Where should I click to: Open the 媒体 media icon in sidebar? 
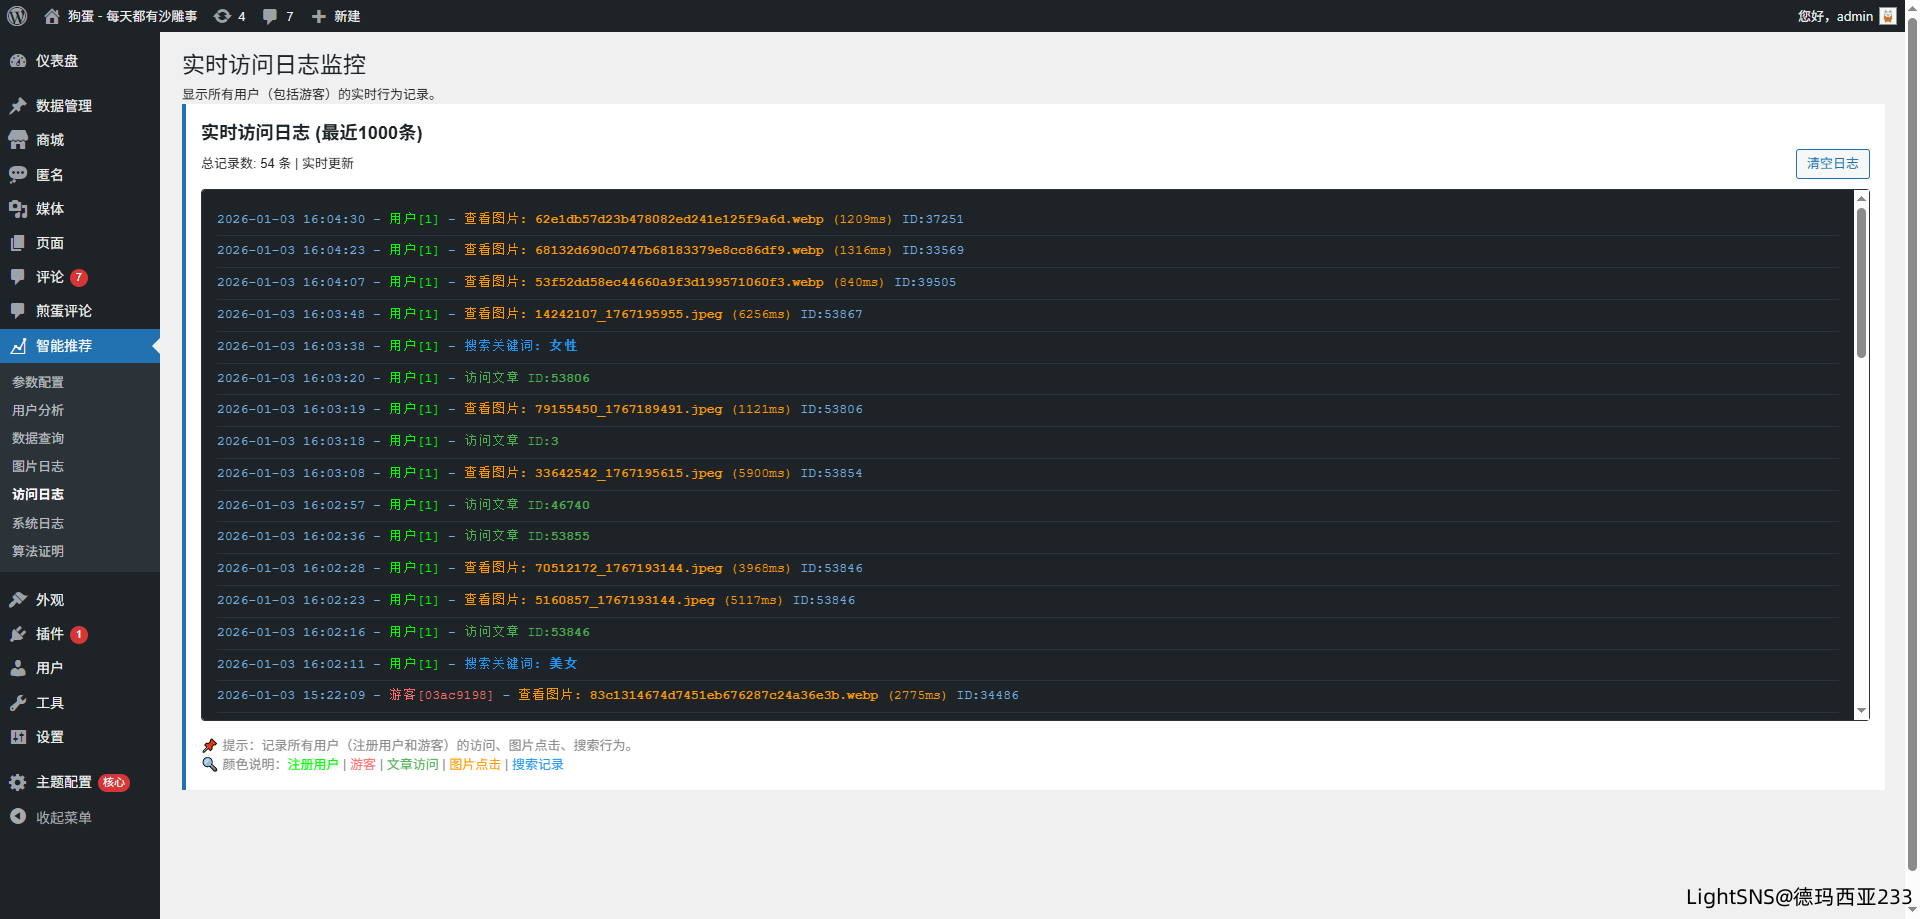tap(18, 209)
